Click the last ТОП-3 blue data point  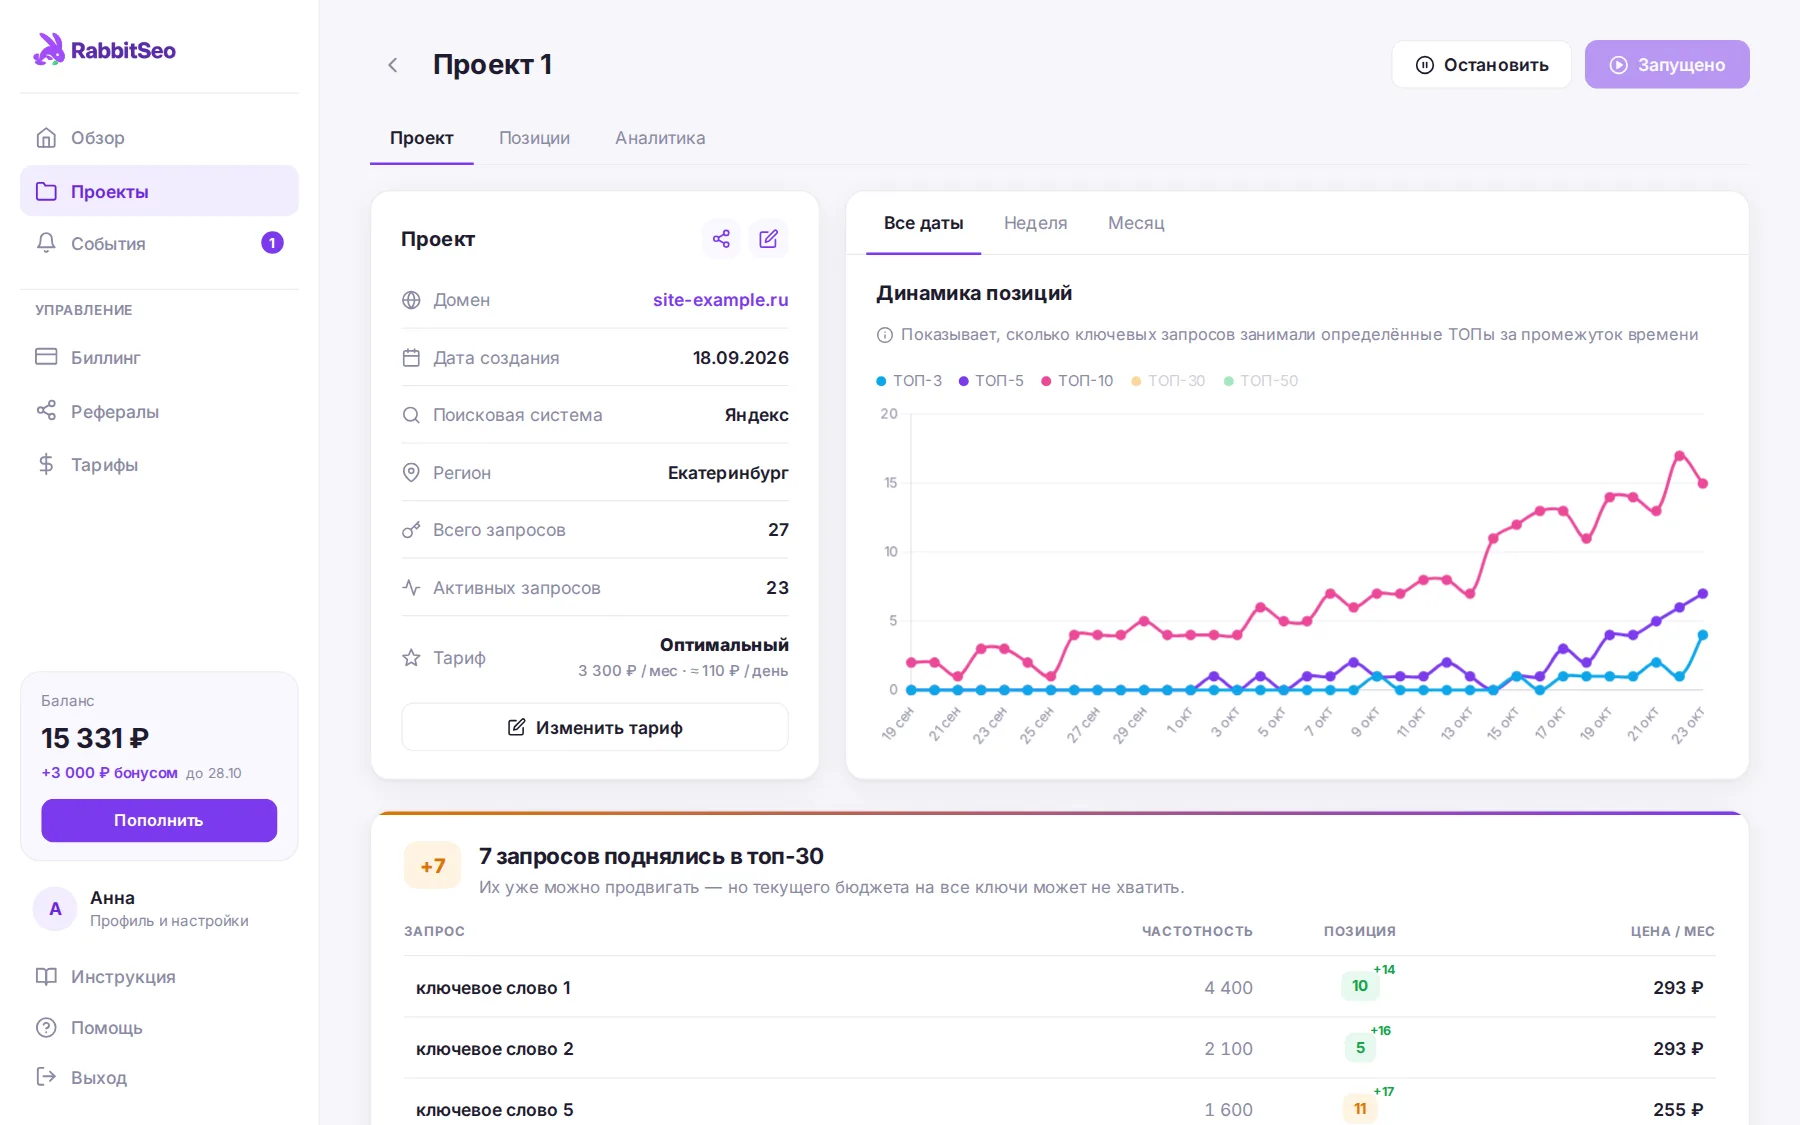[x=1703, y=635]
